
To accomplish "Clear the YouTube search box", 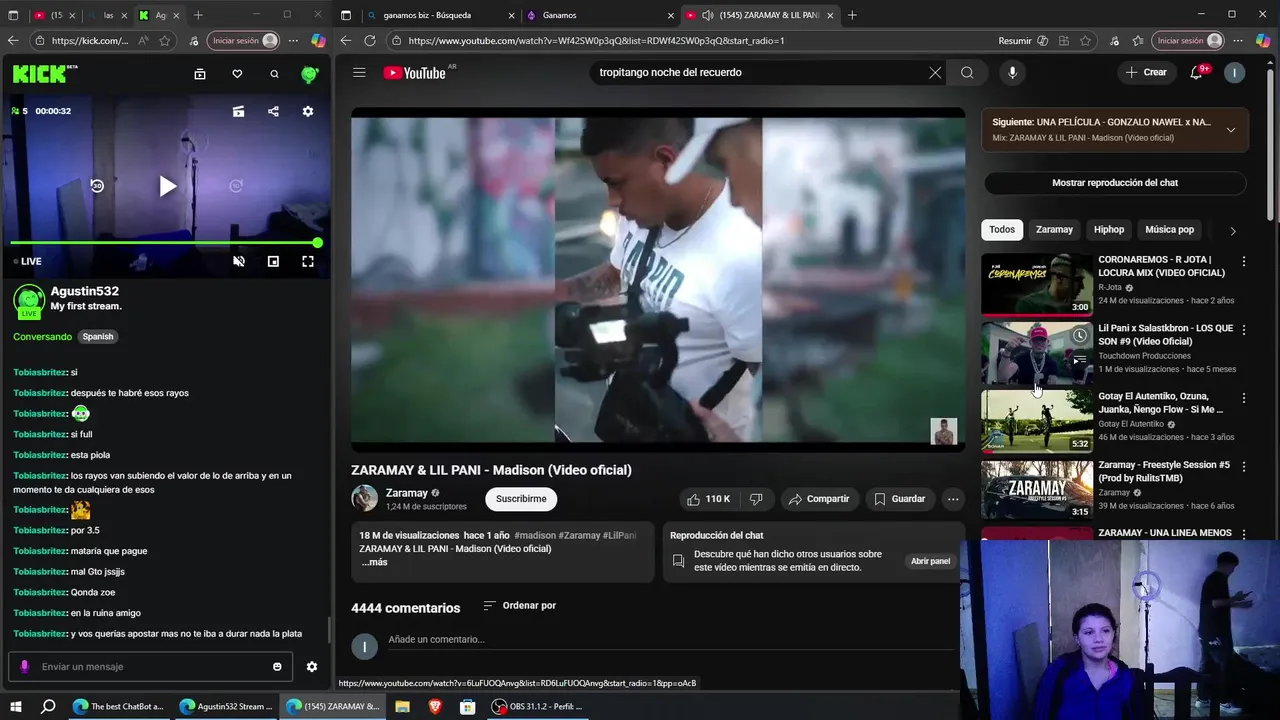I will 935,73.
